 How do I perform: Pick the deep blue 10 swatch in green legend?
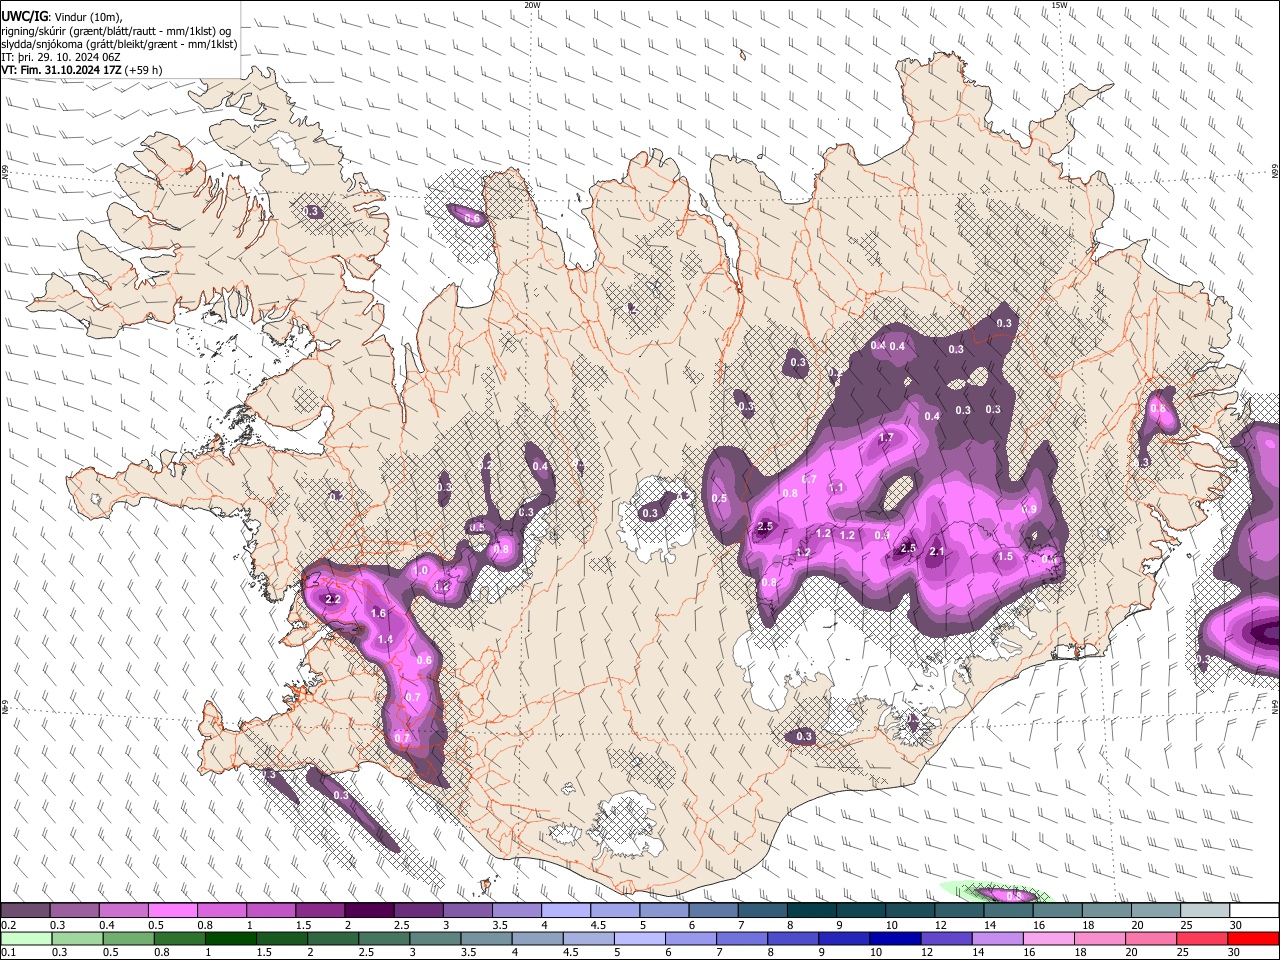point(895,938)
